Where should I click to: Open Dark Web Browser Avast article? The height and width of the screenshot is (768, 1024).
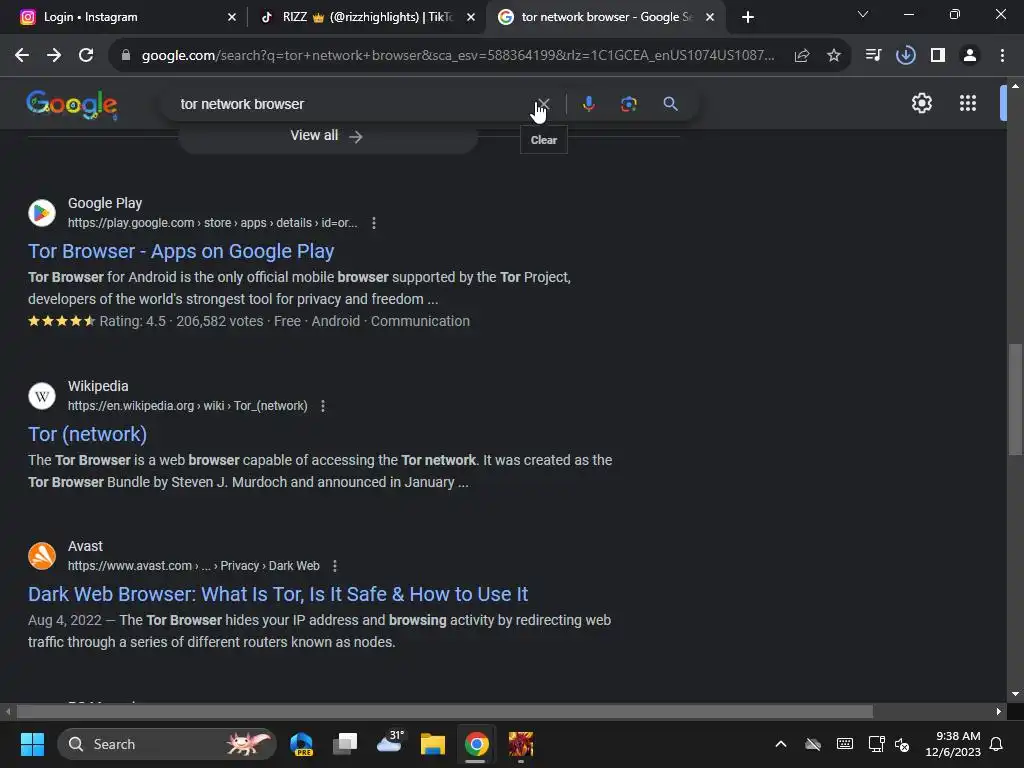click(278, 594)
